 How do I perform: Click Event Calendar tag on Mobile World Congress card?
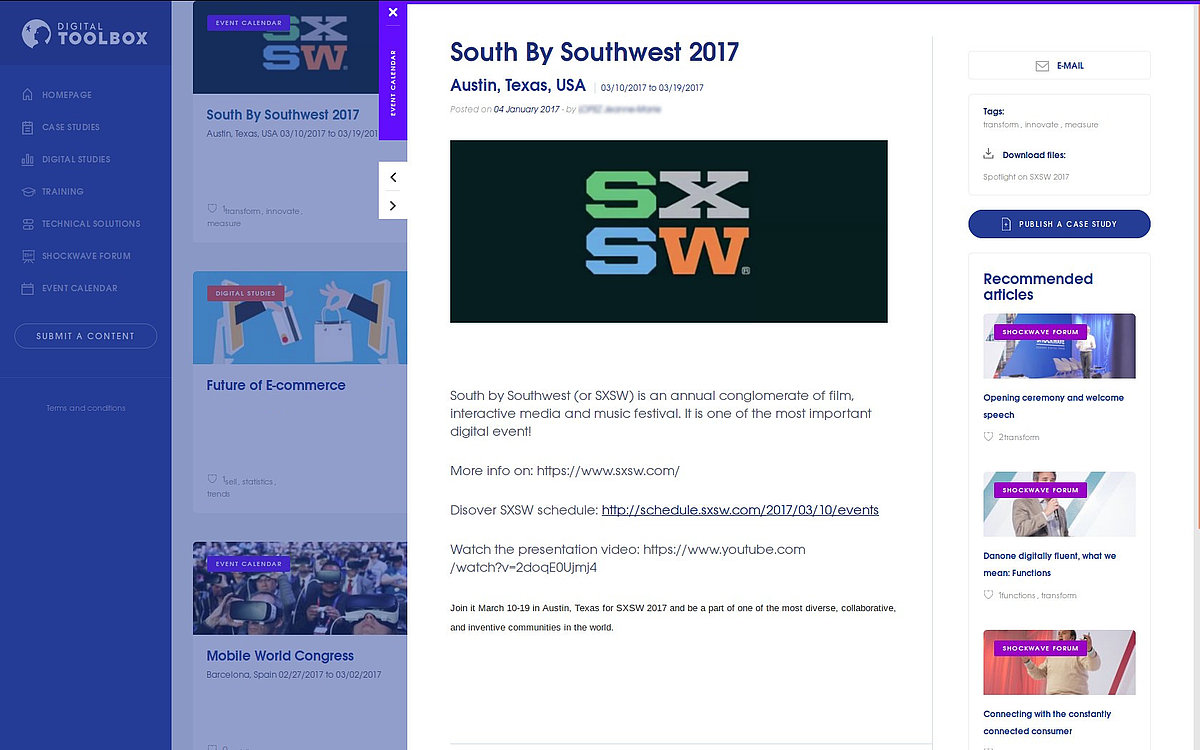point(248,564)
